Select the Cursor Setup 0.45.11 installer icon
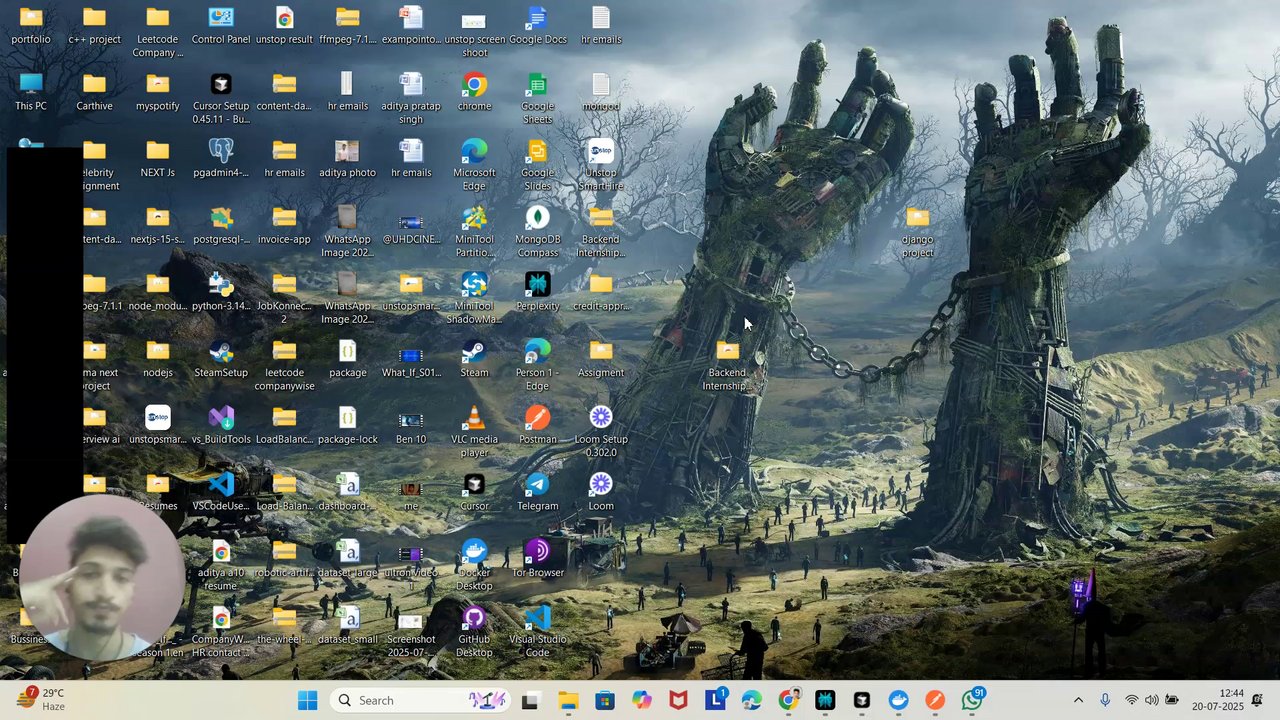The height and width of the screenshot is (720, 1280). click(221, 99)
